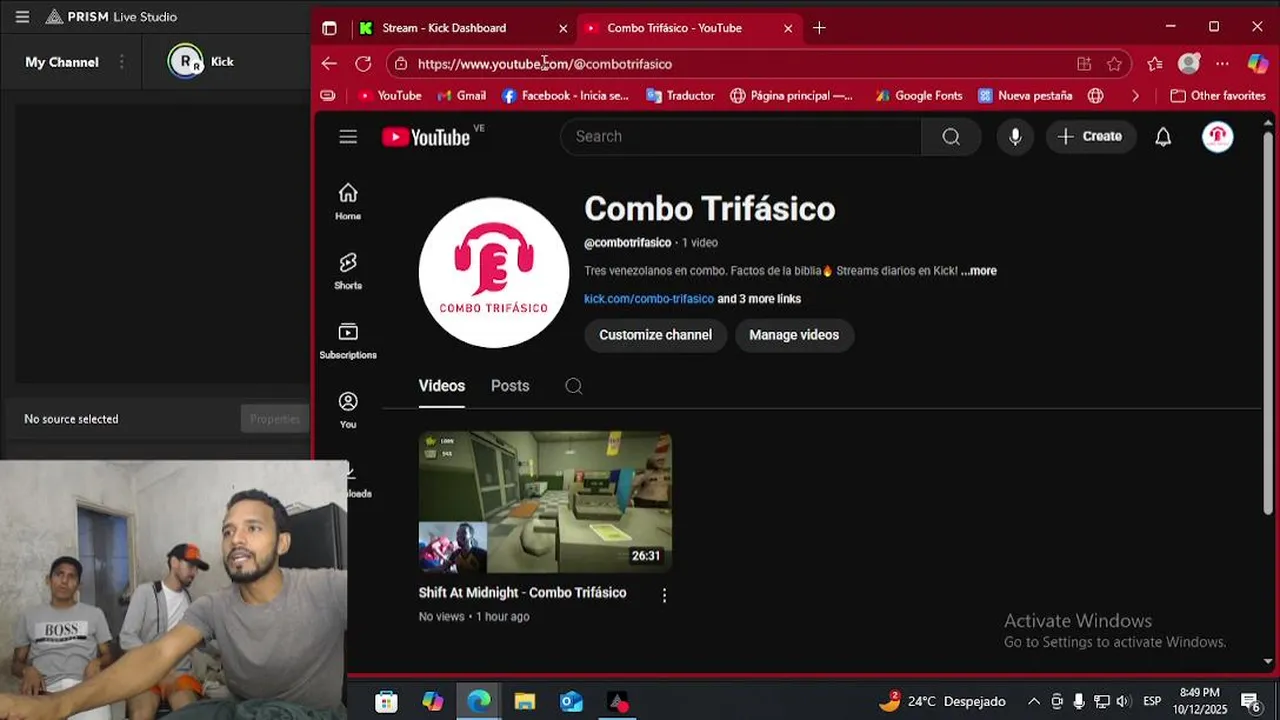Screen dimensions: 1280x720
Task: Close the Combo Trifásico YouTube tab
Action: click(788, 28)
